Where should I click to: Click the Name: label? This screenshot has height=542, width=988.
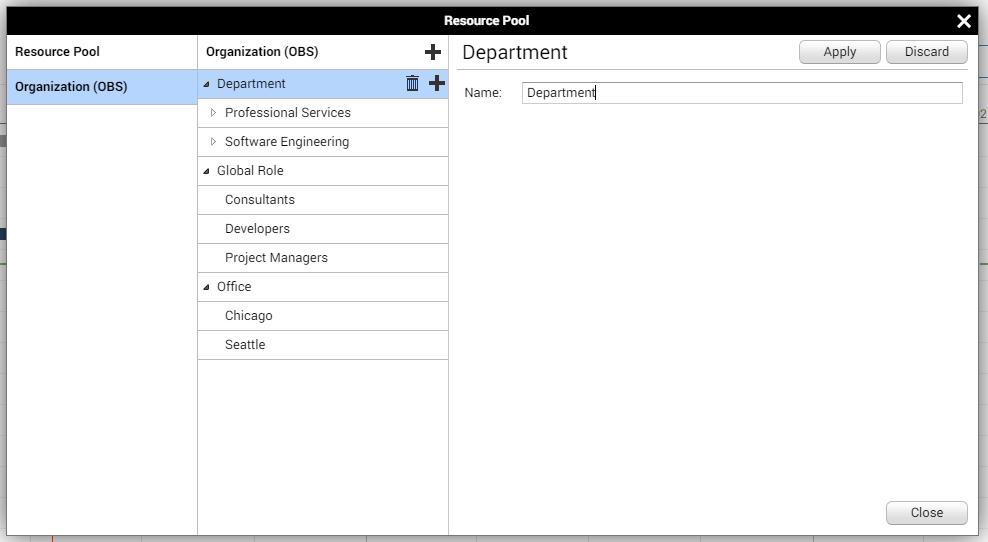[483, 93]
